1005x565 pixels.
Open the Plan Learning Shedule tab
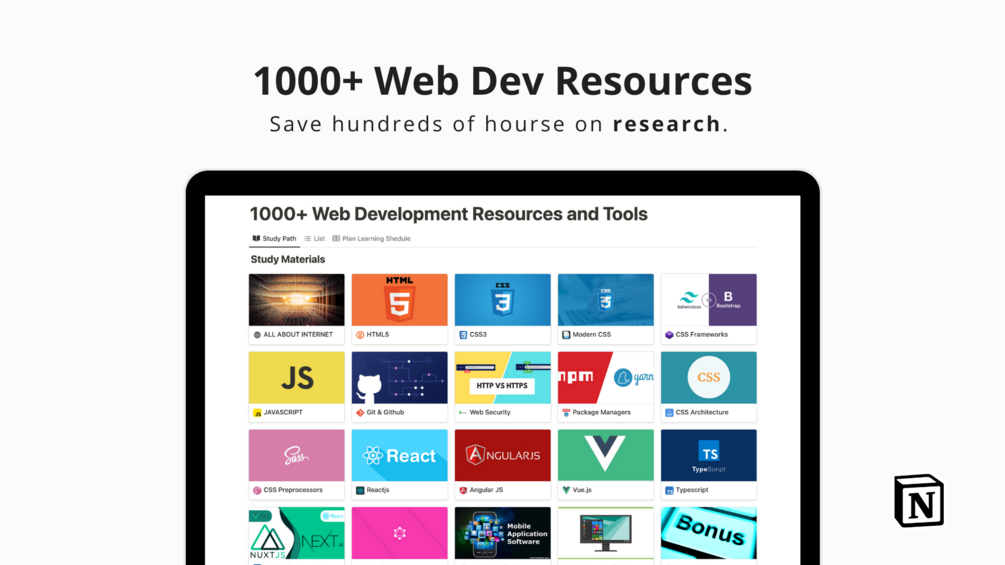(x=371, y=238)
